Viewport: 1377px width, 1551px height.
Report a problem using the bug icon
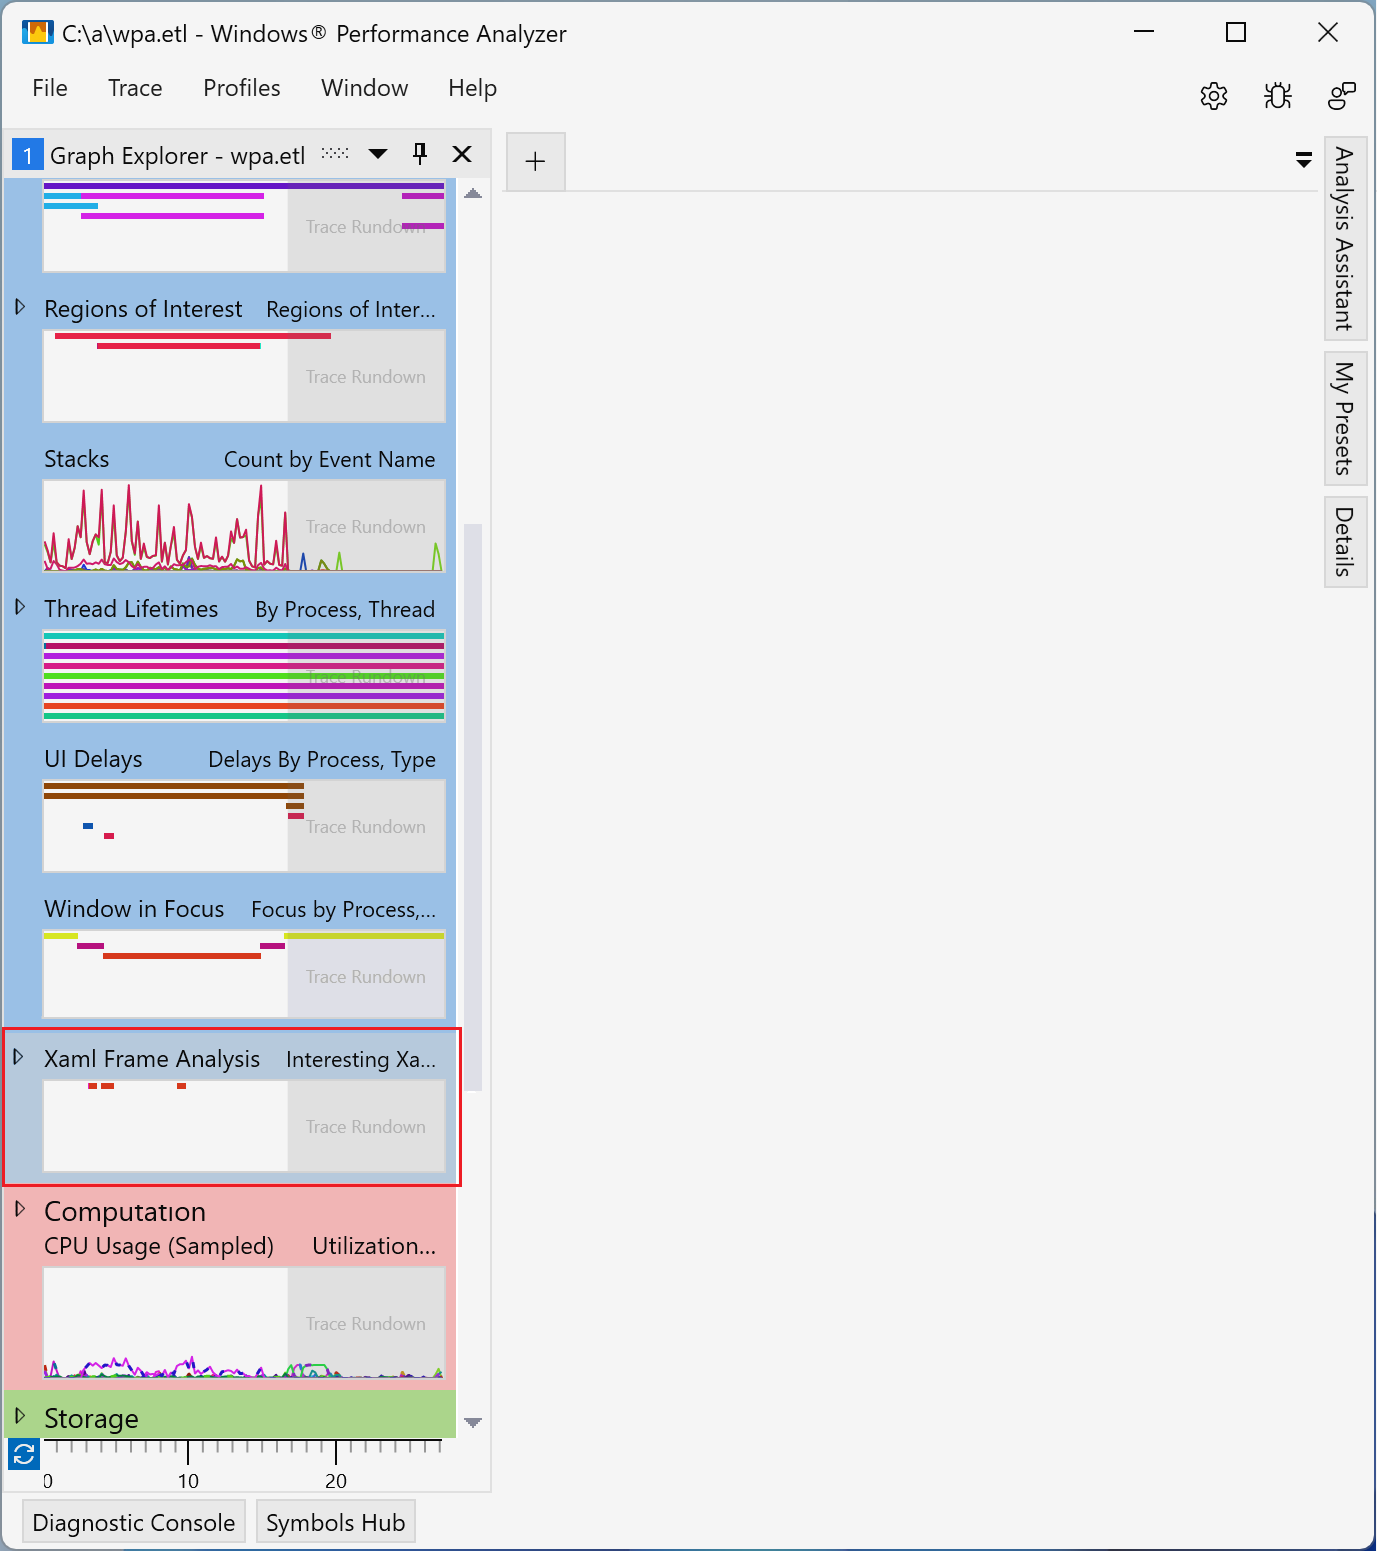(x=1278, y=96)
